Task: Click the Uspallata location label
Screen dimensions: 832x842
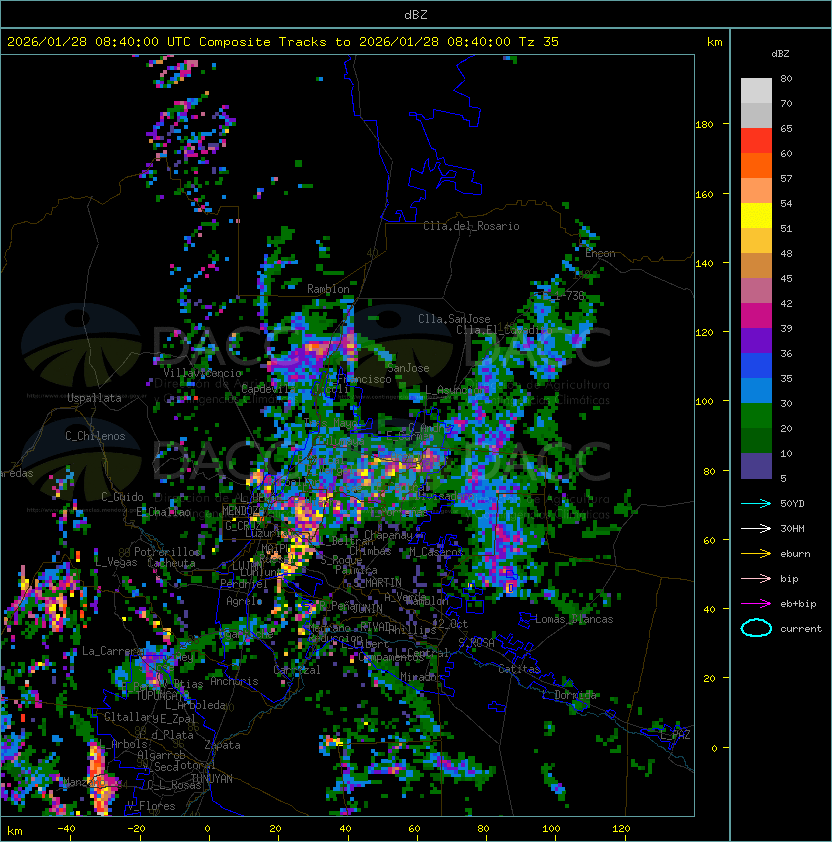Action: [x=94, y=398]
